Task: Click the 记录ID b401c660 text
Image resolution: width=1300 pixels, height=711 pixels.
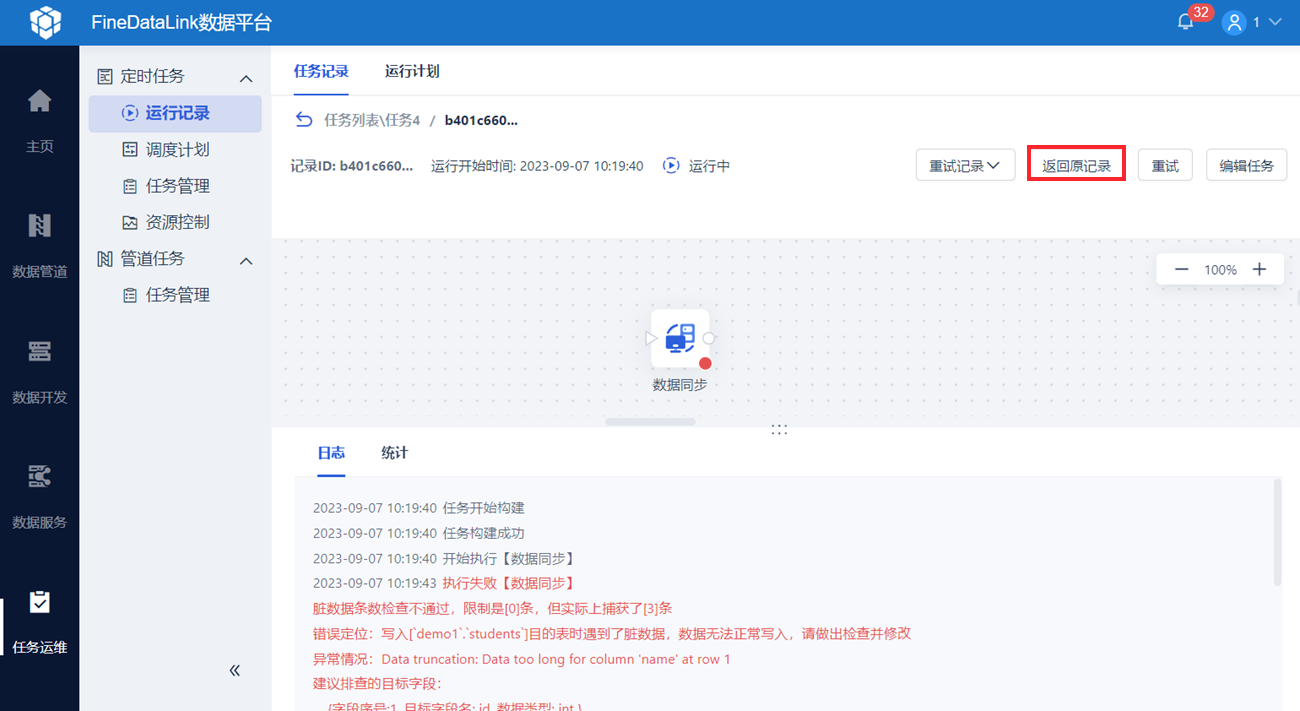Action: [x=352, y=166]
